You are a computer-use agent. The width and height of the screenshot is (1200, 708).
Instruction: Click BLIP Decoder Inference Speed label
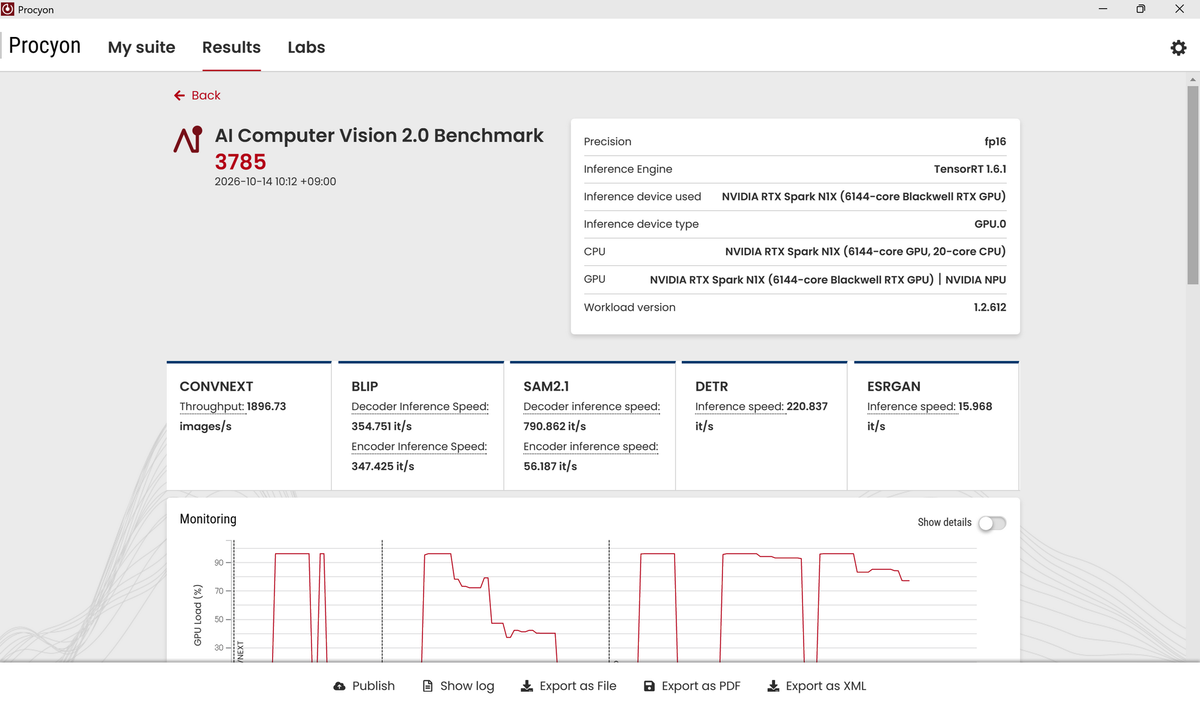coord(420,407)
